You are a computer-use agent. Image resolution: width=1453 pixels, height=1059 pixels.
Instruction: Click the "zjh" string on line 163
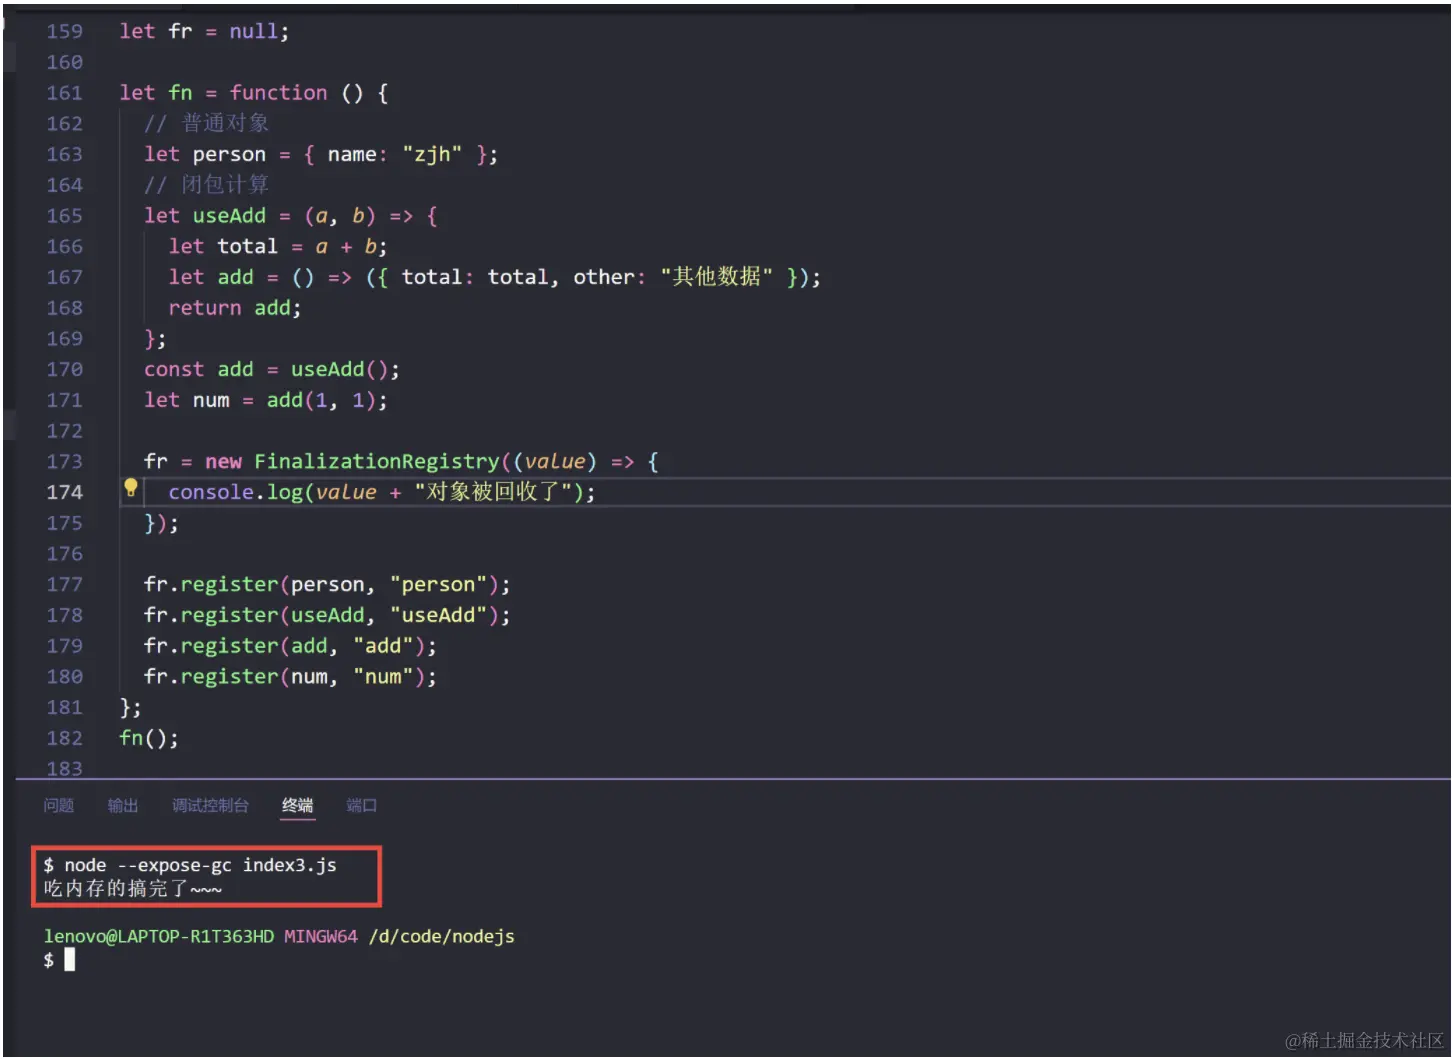(432, 154)
